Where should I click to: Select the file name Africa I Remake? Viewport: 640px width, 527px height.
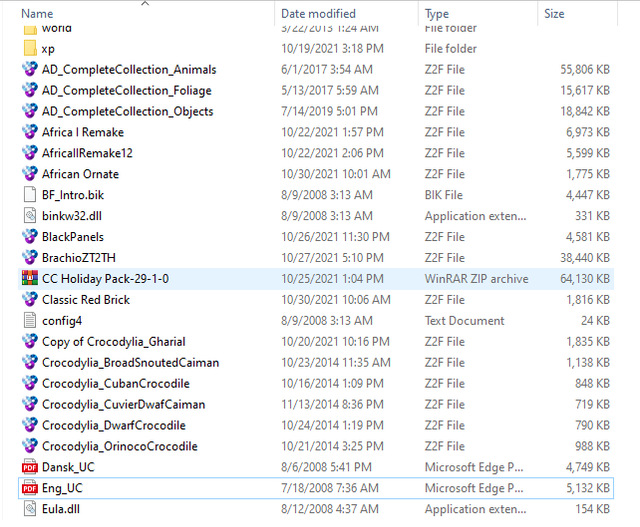tap(83, 132)
